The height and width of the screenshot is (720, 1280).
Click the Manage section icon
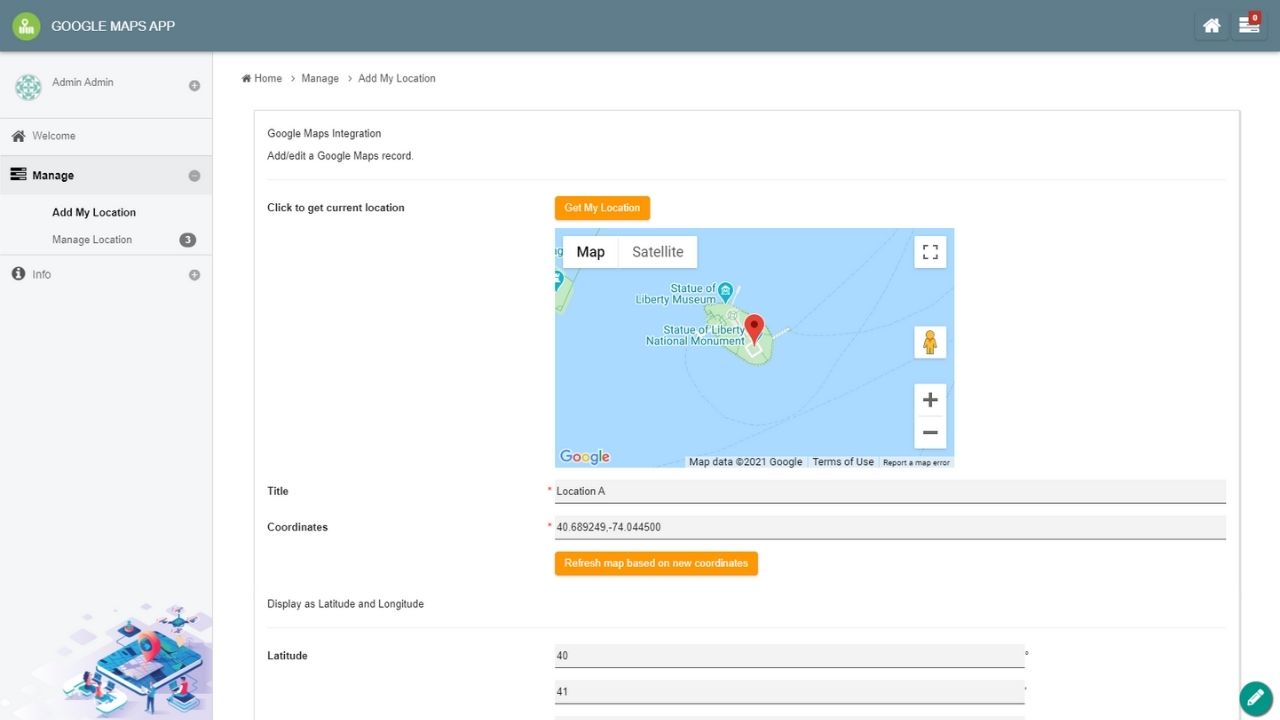point(18,175)
